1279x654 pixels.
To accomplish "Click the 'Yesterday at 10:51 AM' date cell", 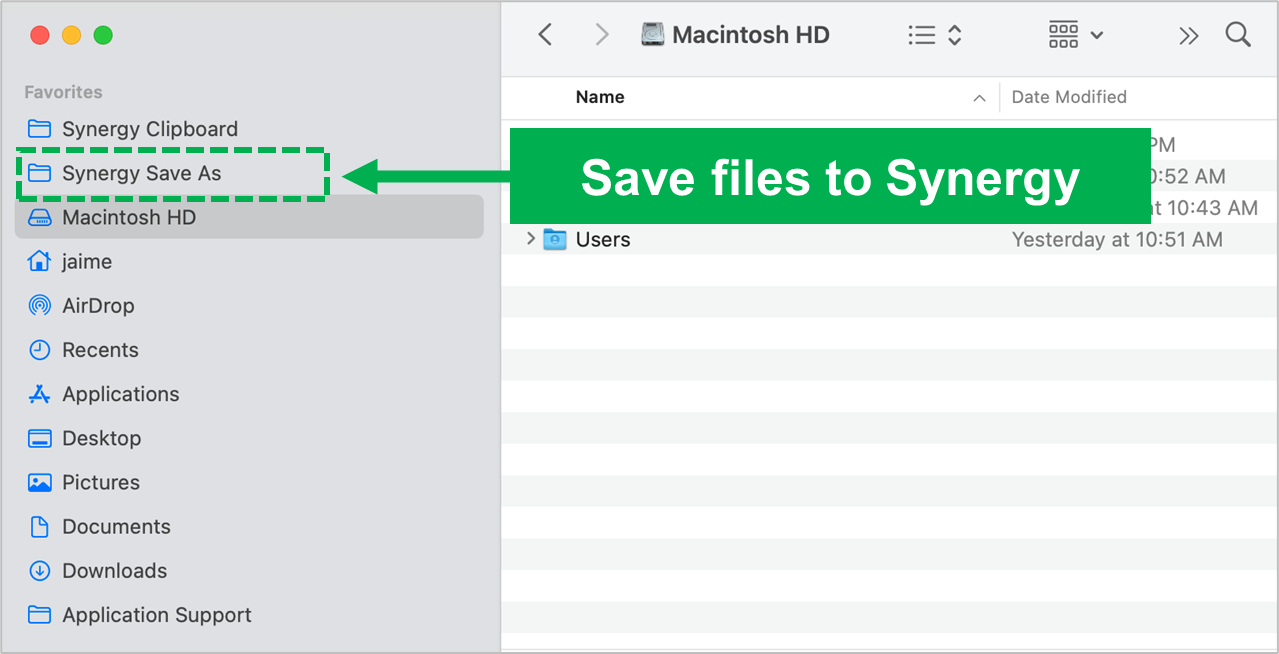I will (x=1117, y=239).
